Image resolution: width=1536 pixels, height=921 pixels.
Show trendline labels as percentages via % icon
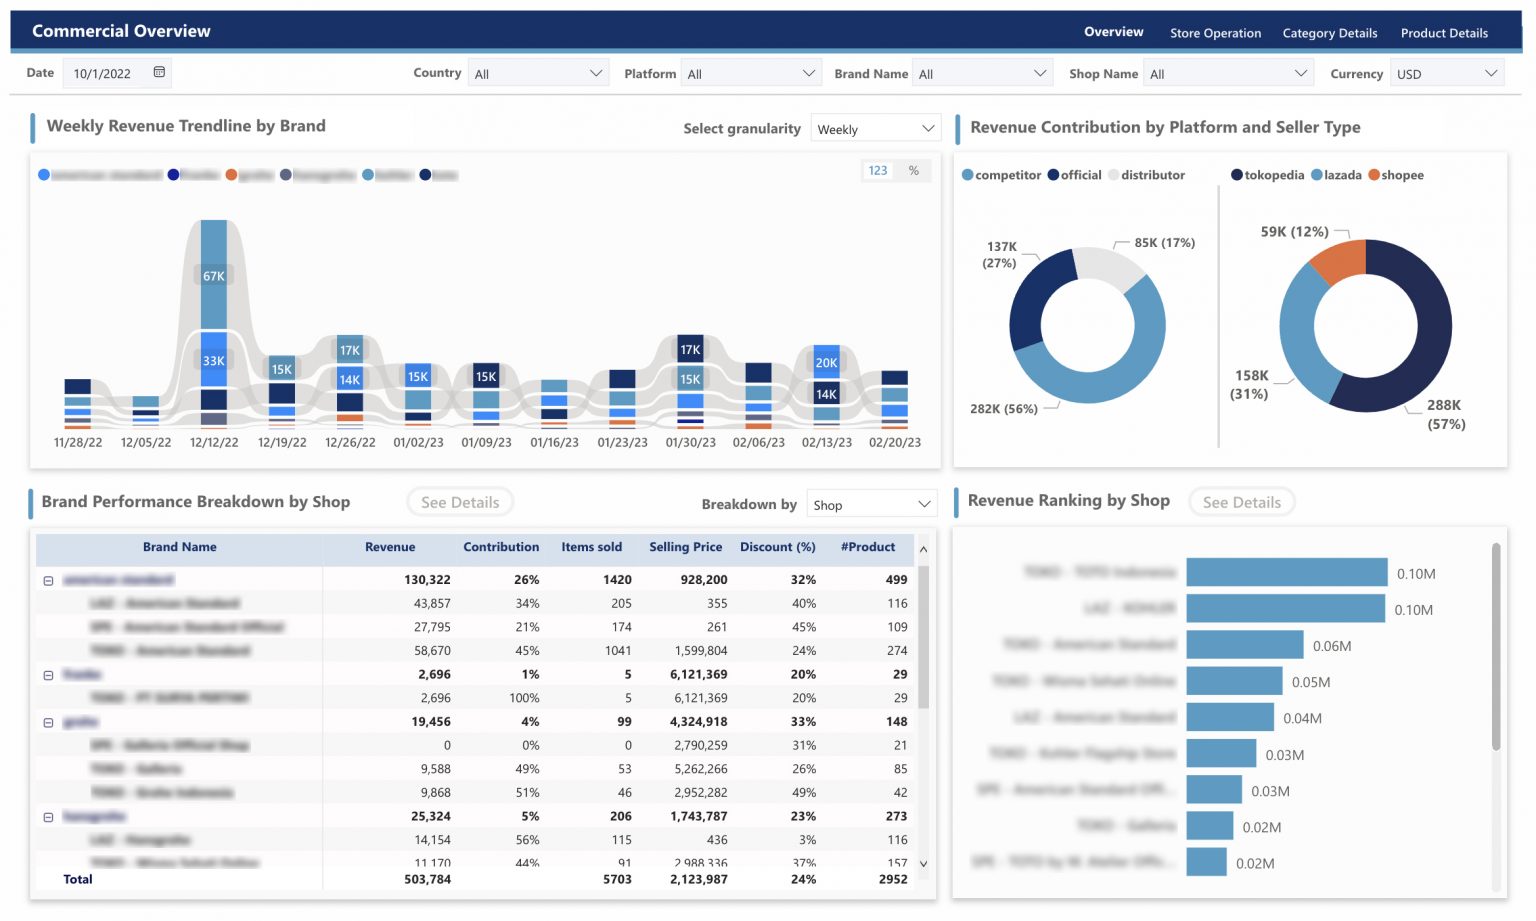pyautogui.click(x=913, y=170)
